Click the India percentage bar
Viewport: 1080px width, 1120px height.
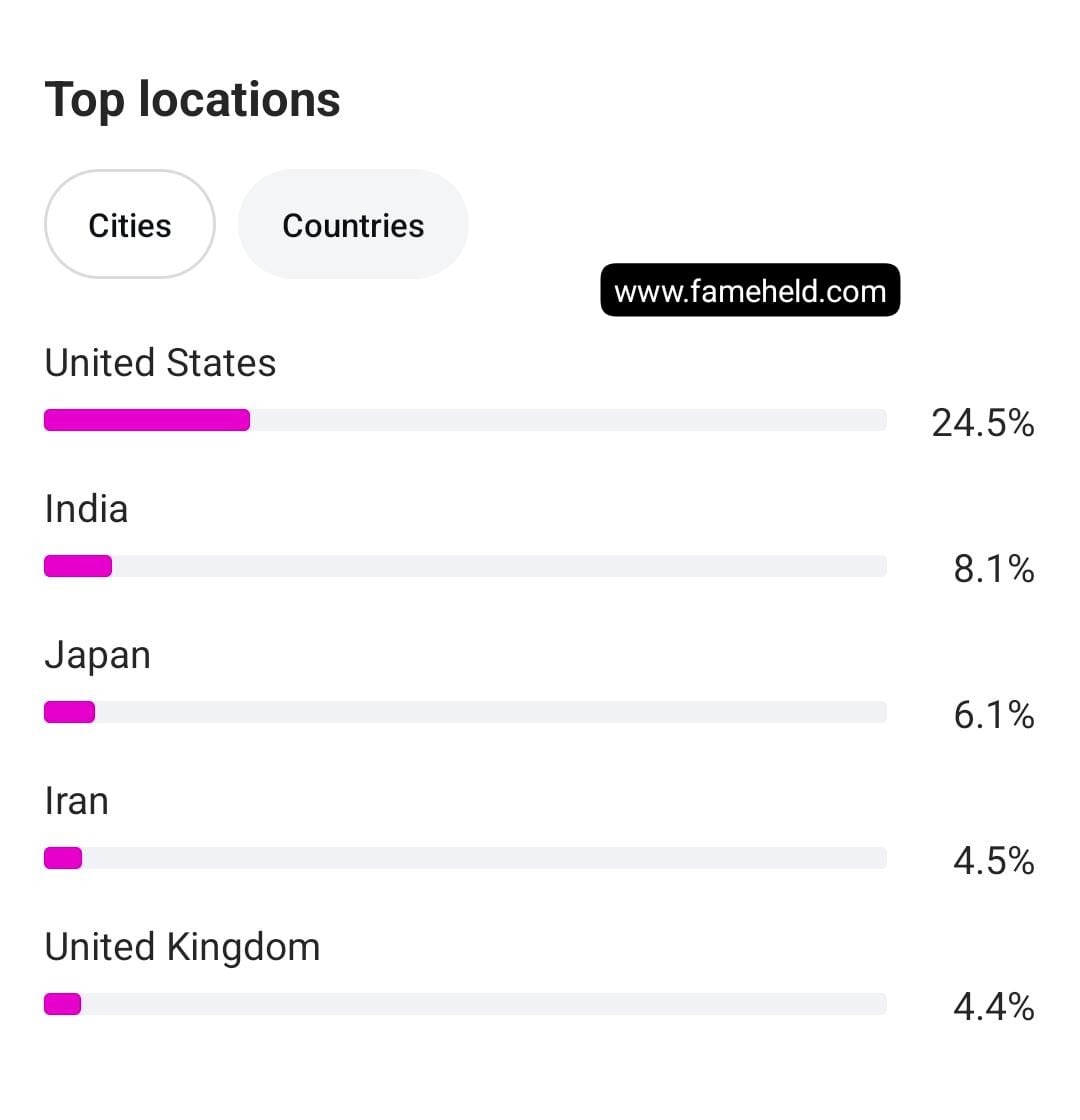(x=465, y=566)
